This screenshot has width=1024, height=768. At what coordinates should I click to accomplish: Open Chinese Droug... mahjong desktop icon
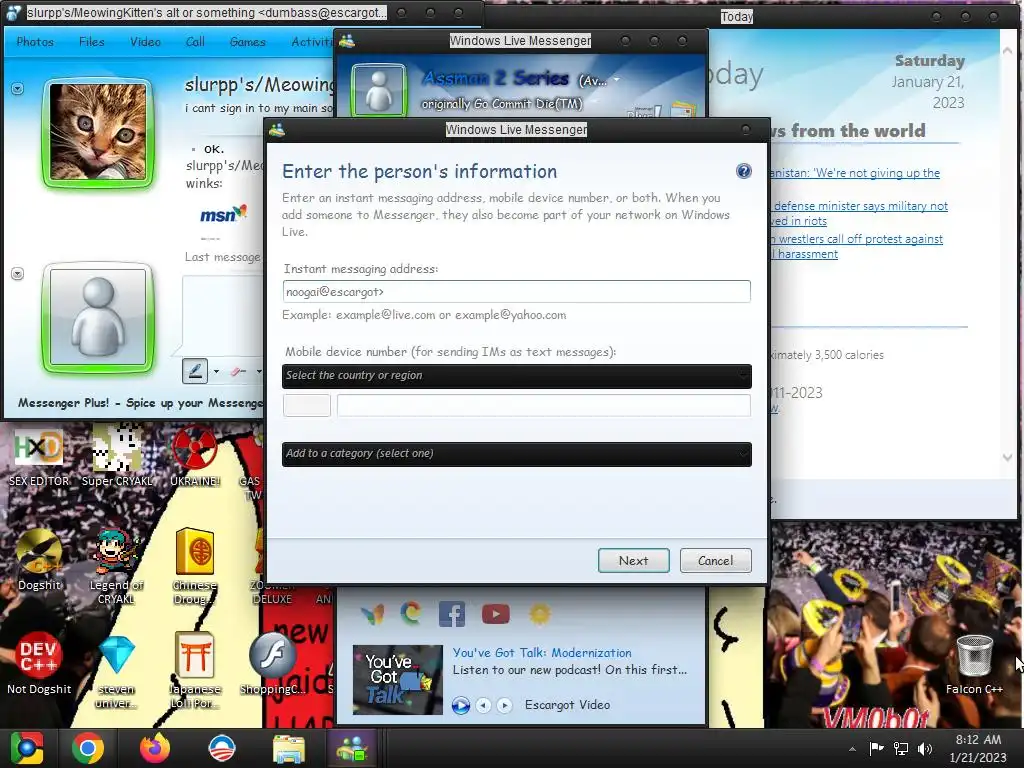195,566
